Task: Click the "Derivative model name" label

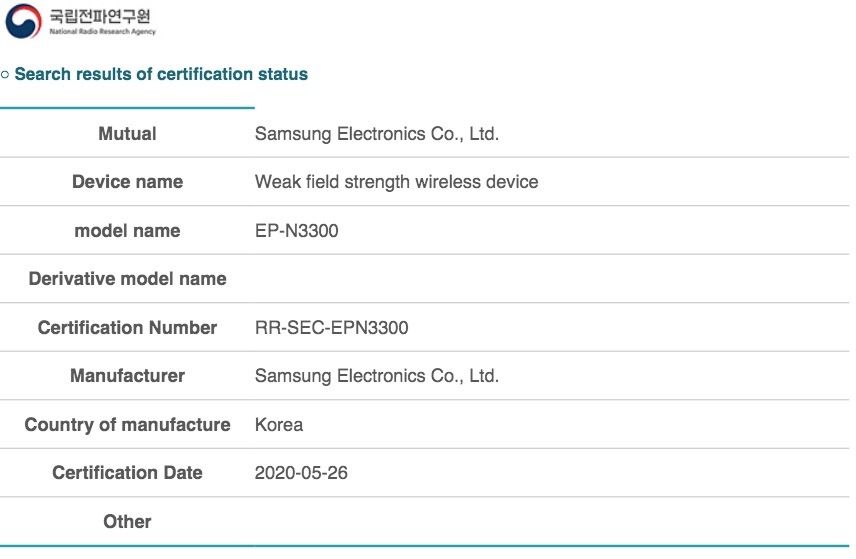Action: [x=127, y=279]
